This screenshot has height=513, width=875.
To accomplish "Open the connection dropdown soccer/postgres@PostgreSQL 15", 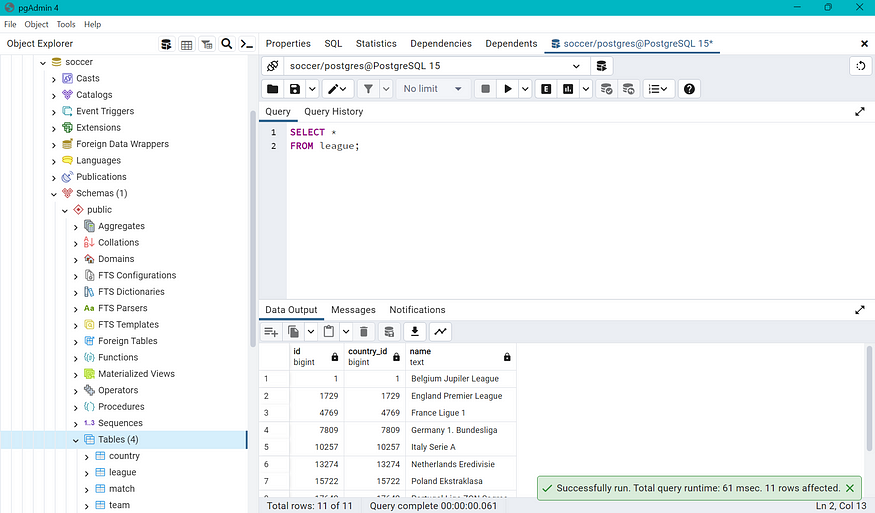I will pyautogui.click(x=436, y=66).
